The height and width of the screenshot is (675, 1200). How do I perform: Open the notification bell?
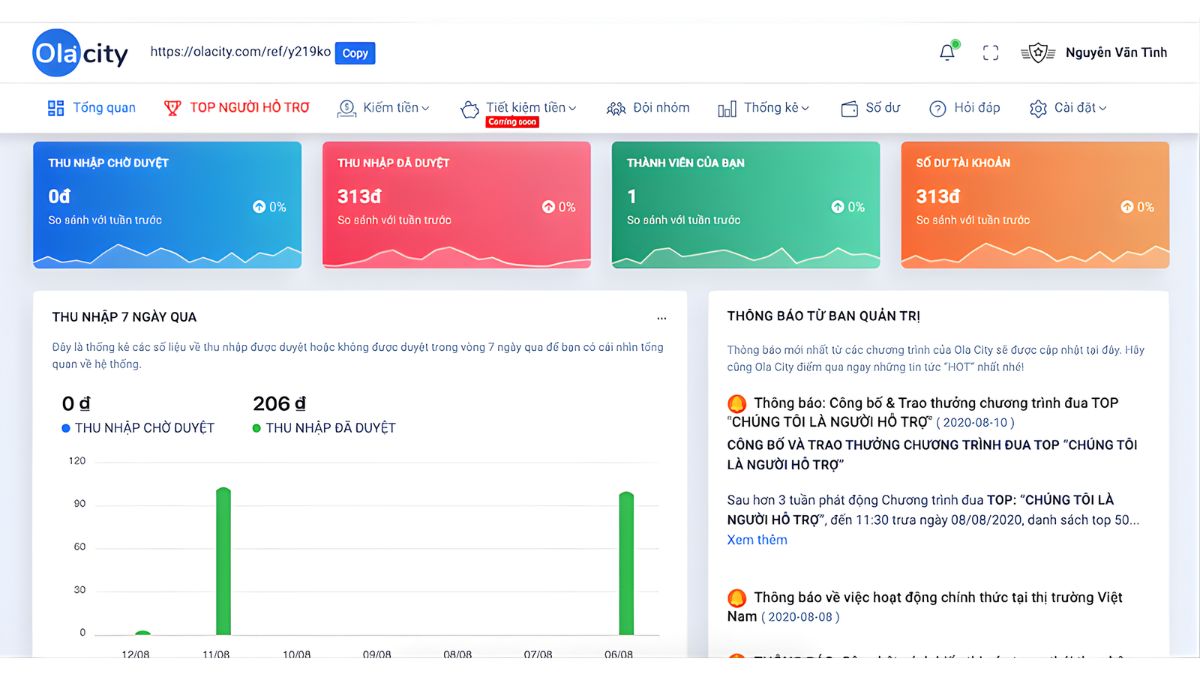tap(946, 52)
